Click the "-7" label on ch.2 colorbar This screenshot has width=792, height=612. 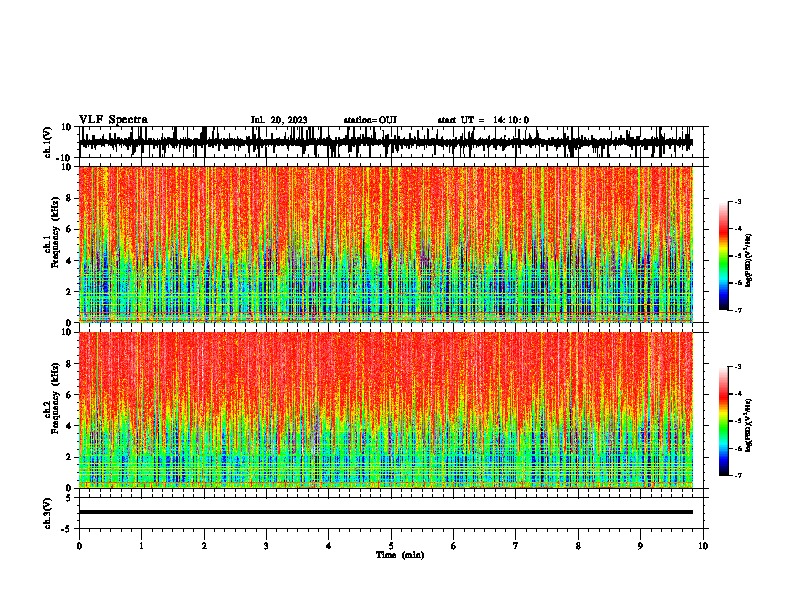coord(738,475)
